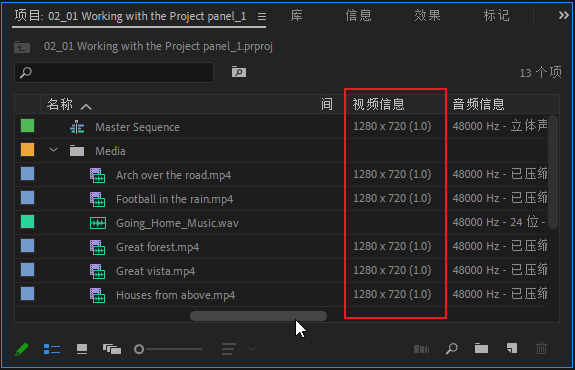Click the clip icon of Houses from above.mp4

[x=98, y=295]
